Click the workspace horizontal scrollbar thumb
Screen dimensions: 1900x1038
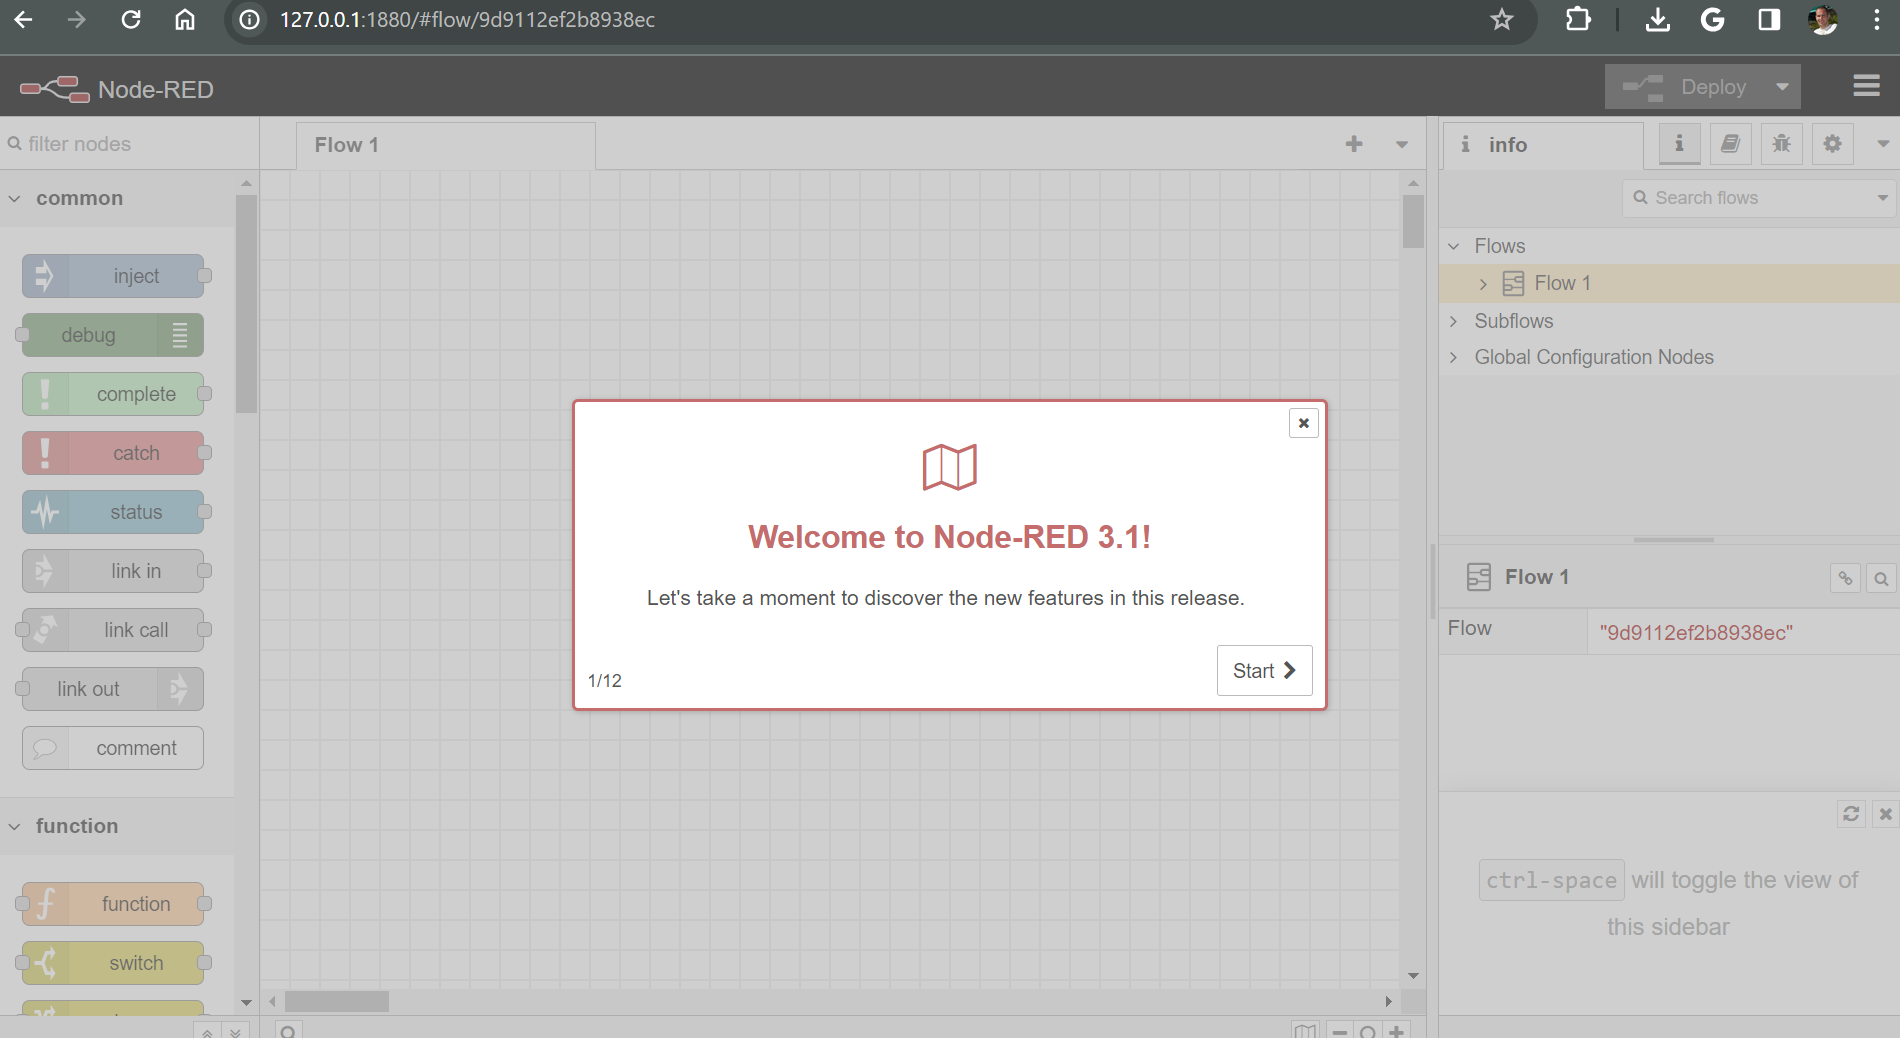click(x=337, y=1001)
